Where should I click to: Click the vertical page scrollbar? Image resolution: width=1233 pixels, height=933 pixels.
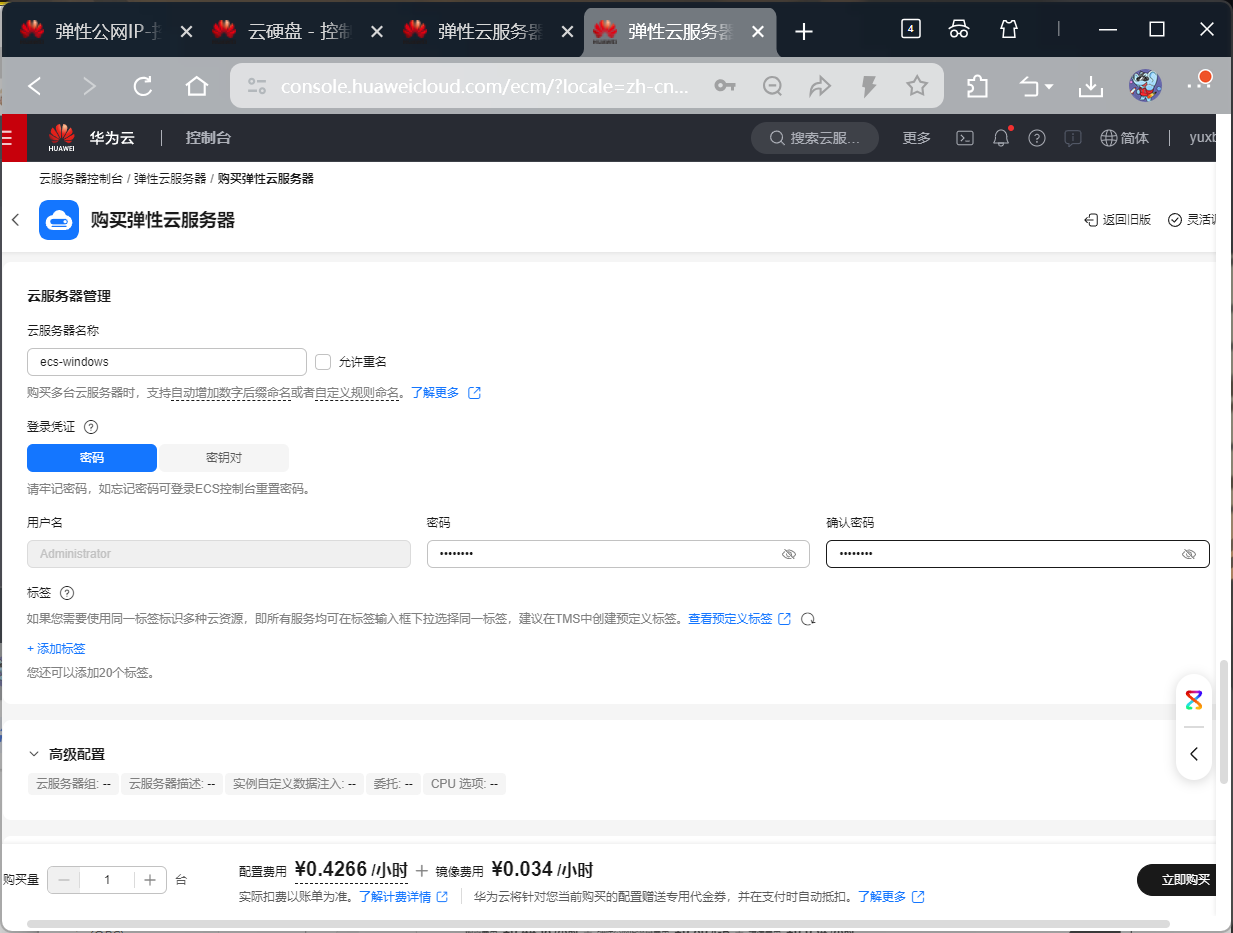tap(1224, 720)
